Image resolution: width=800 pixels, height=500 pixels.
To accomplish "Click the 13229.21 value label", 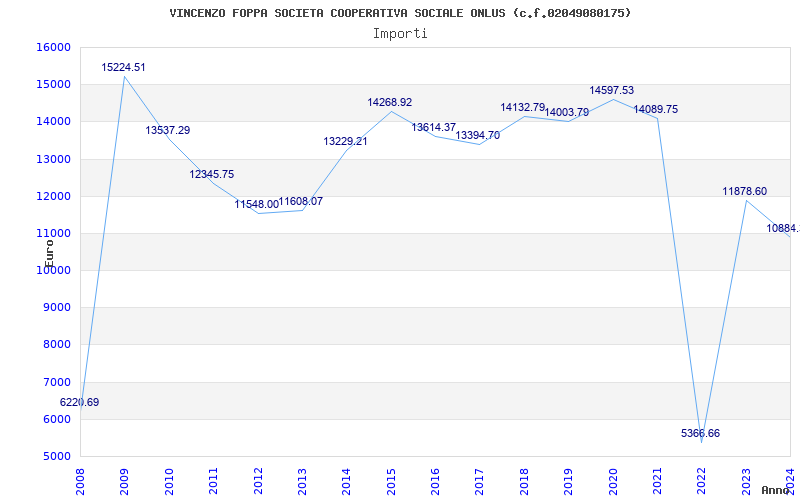I will click(x=345, y=141).
